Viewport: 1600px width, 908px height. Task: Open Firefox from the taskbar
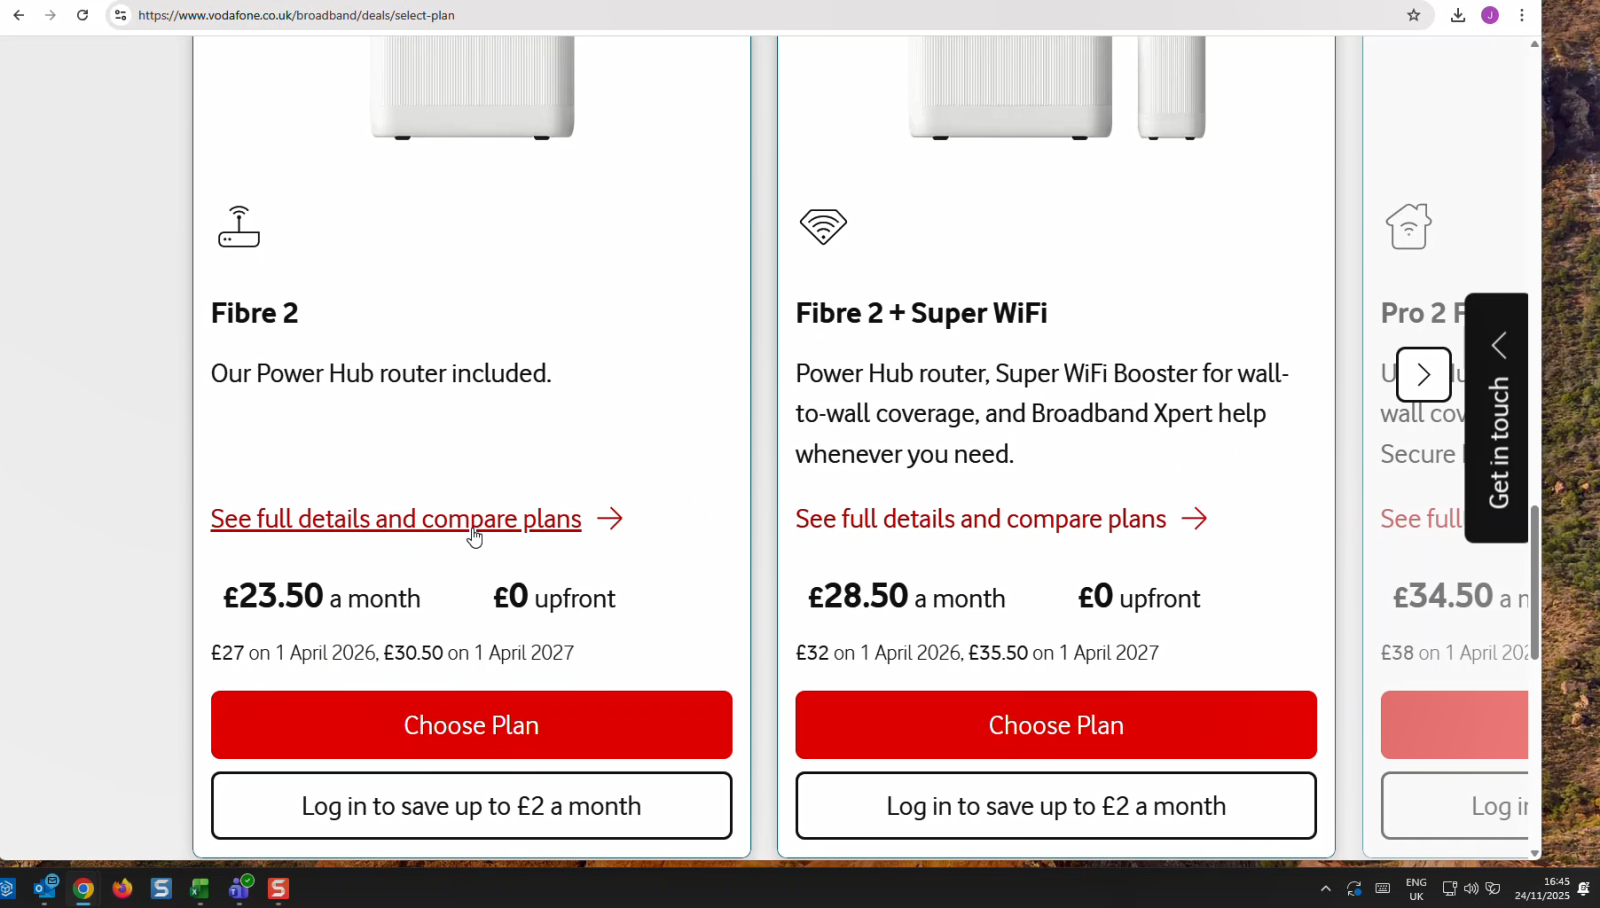(122, 888)
